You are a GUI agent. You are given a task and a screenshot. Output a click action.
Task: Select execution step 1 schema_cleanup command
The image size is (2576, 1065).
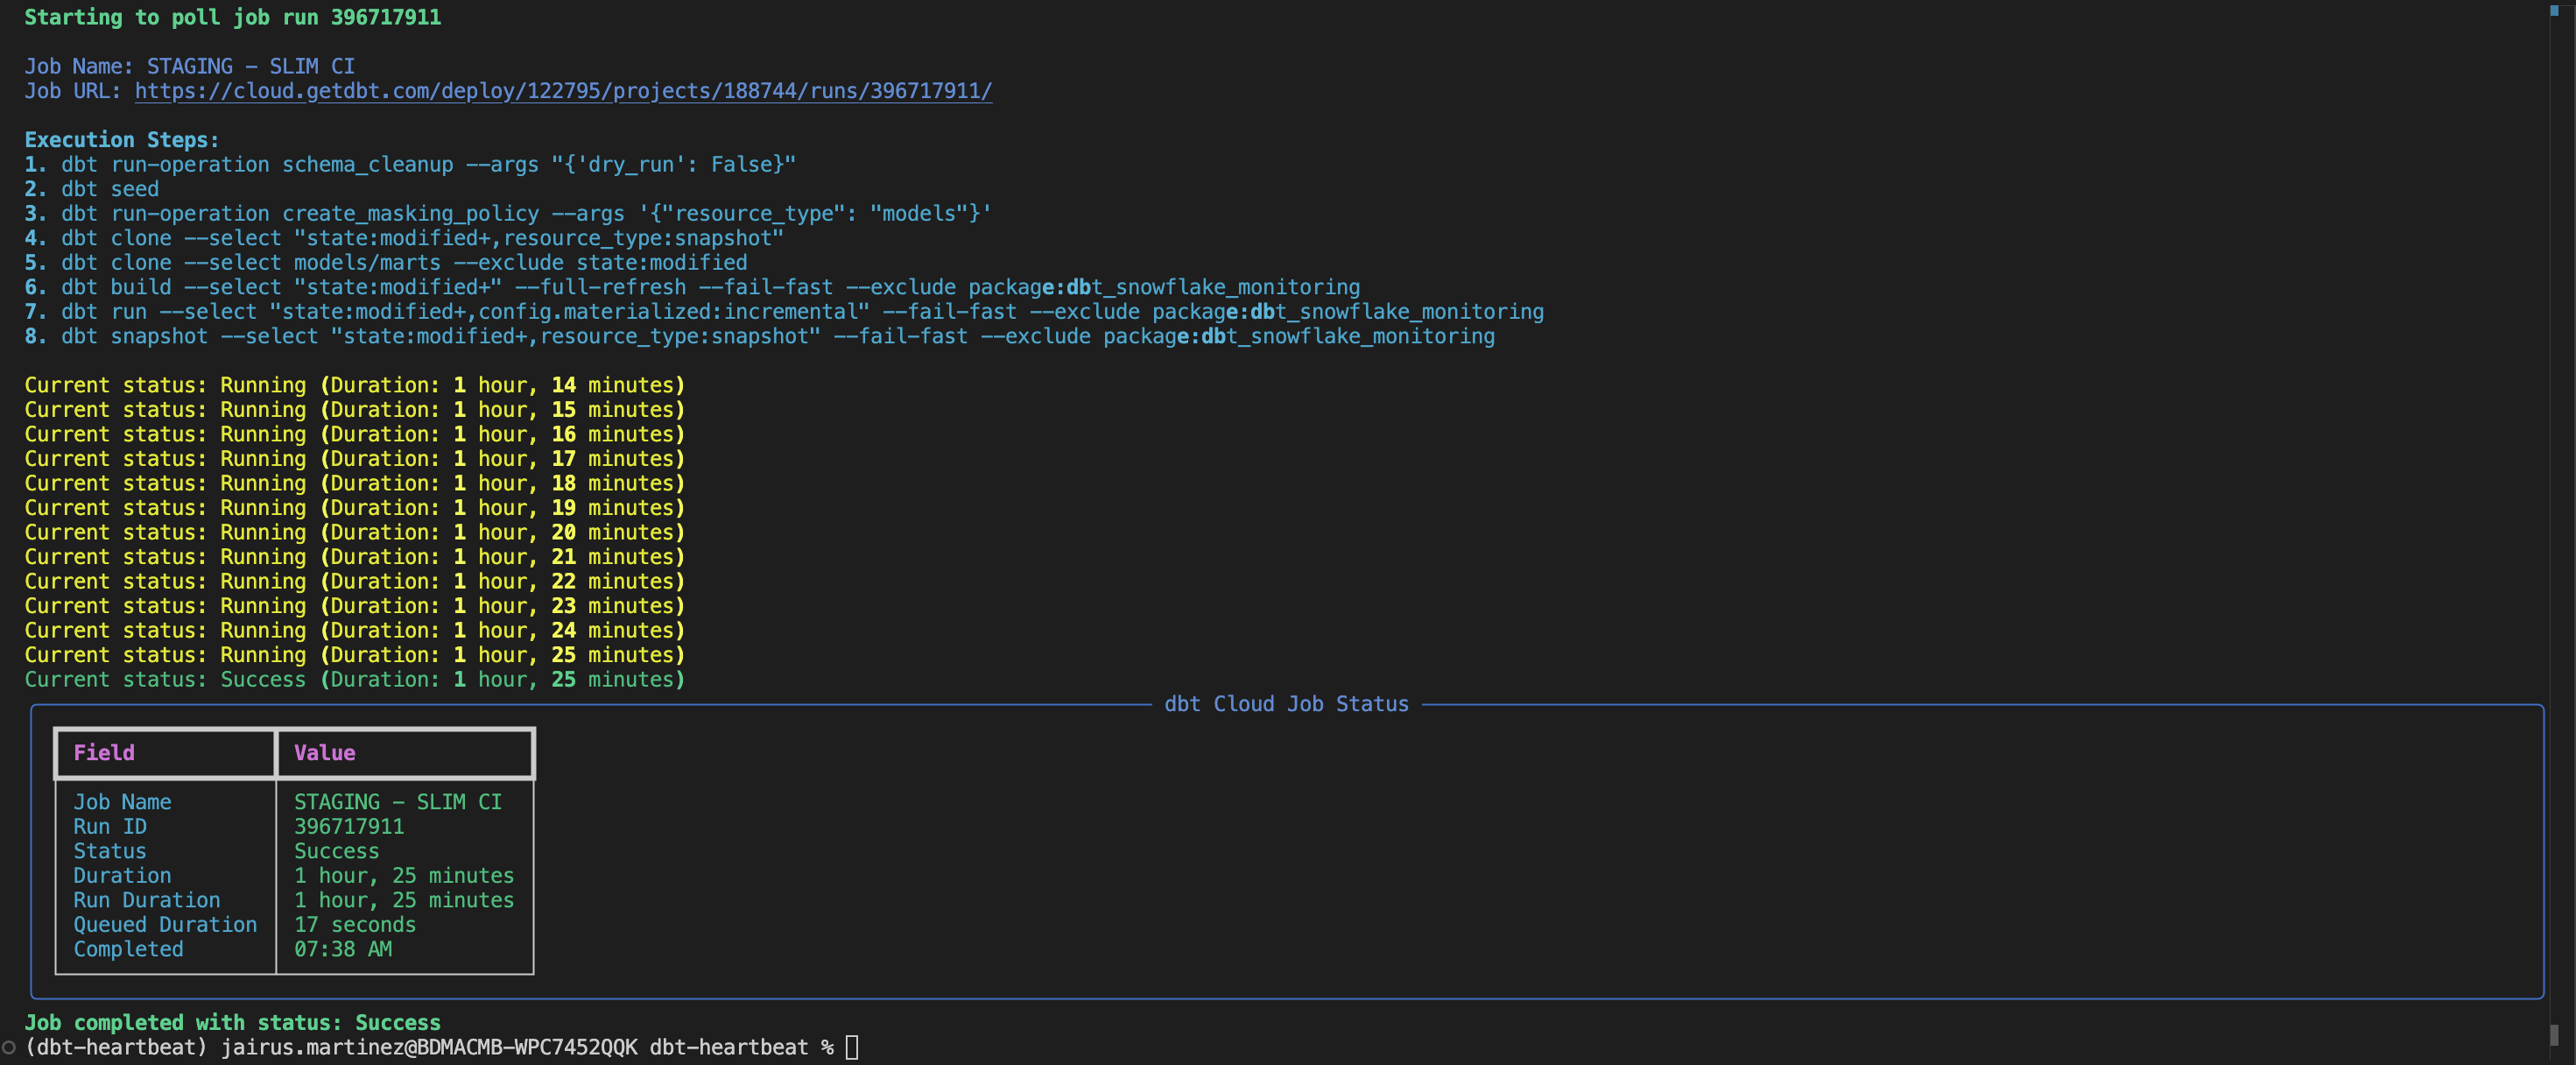pos(410,164)
